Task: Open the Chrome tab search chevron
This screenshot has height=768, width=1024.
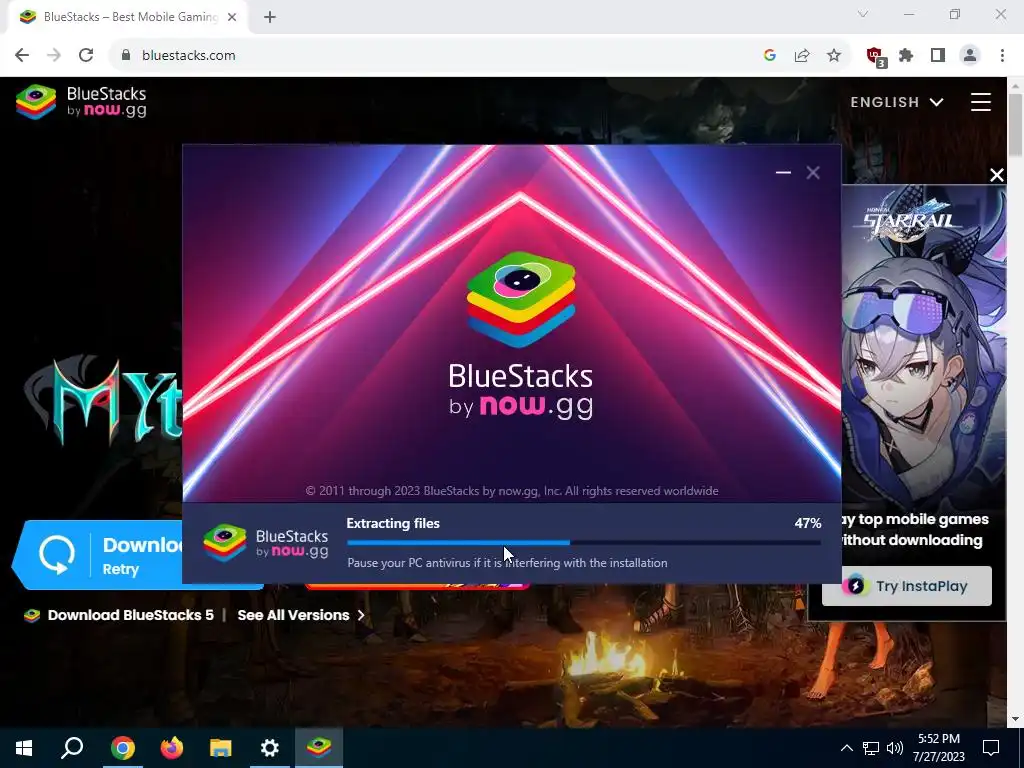Action: [863, 14]
